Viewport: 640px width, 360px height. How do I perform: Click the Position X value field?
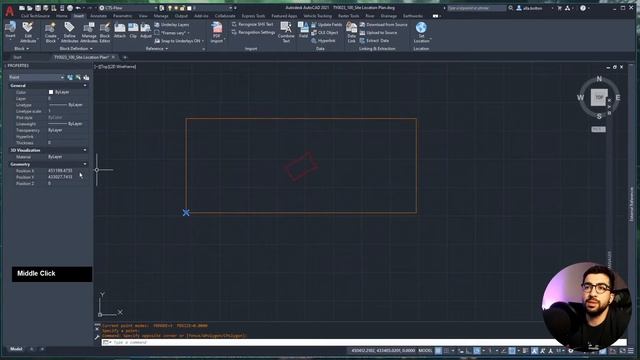coord(67,171)
